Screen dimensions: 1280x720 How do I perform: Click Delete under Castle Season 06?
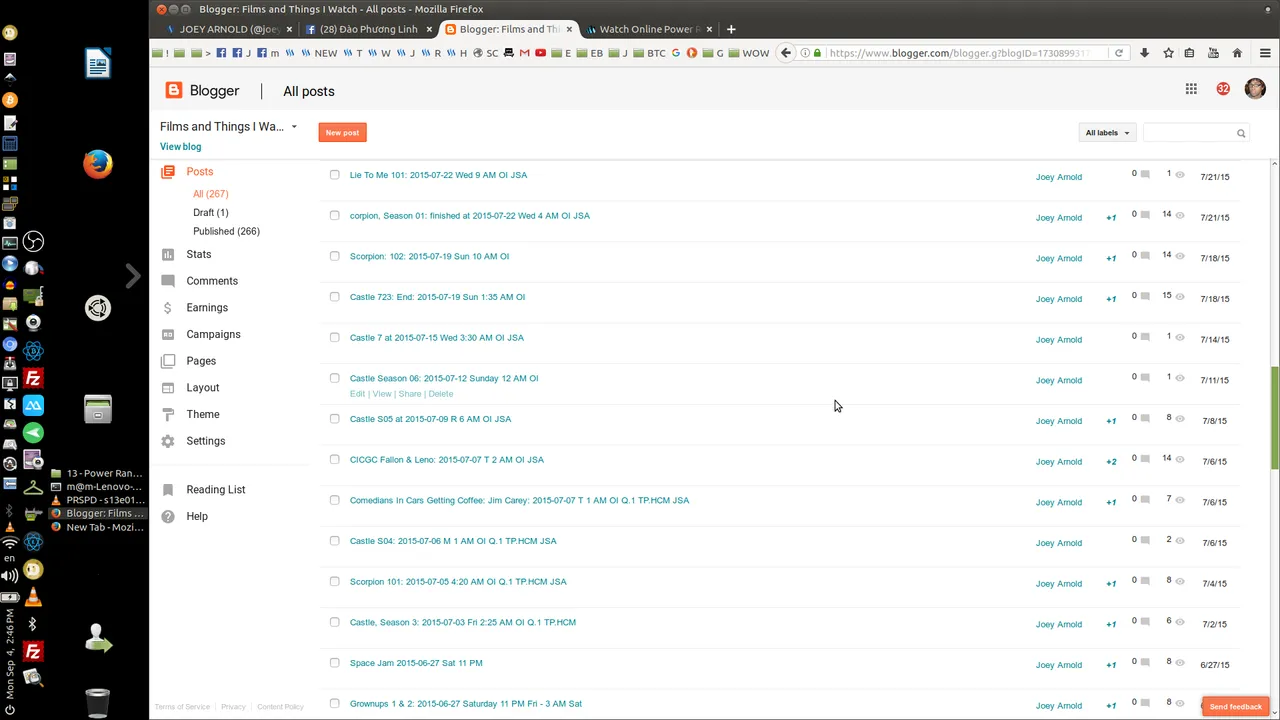click(x=441, y=394)
